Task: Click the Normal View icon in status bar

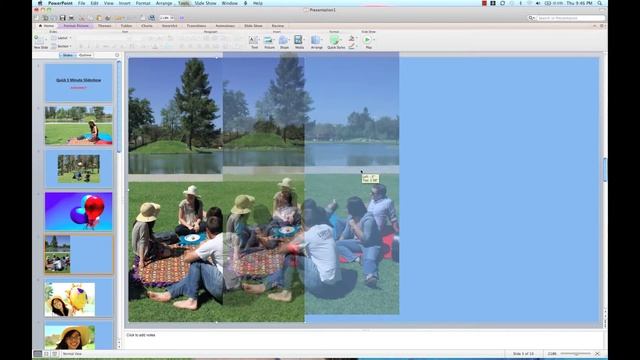Action: (38, 354)
